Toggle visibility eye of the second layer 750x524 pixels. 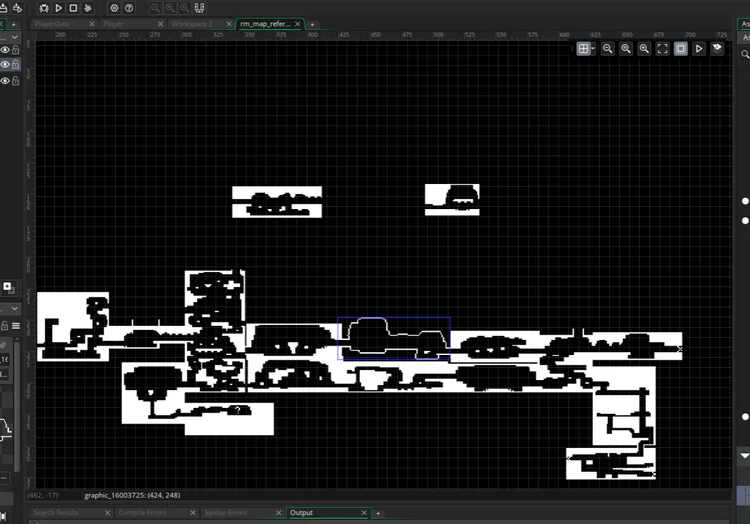5,65
